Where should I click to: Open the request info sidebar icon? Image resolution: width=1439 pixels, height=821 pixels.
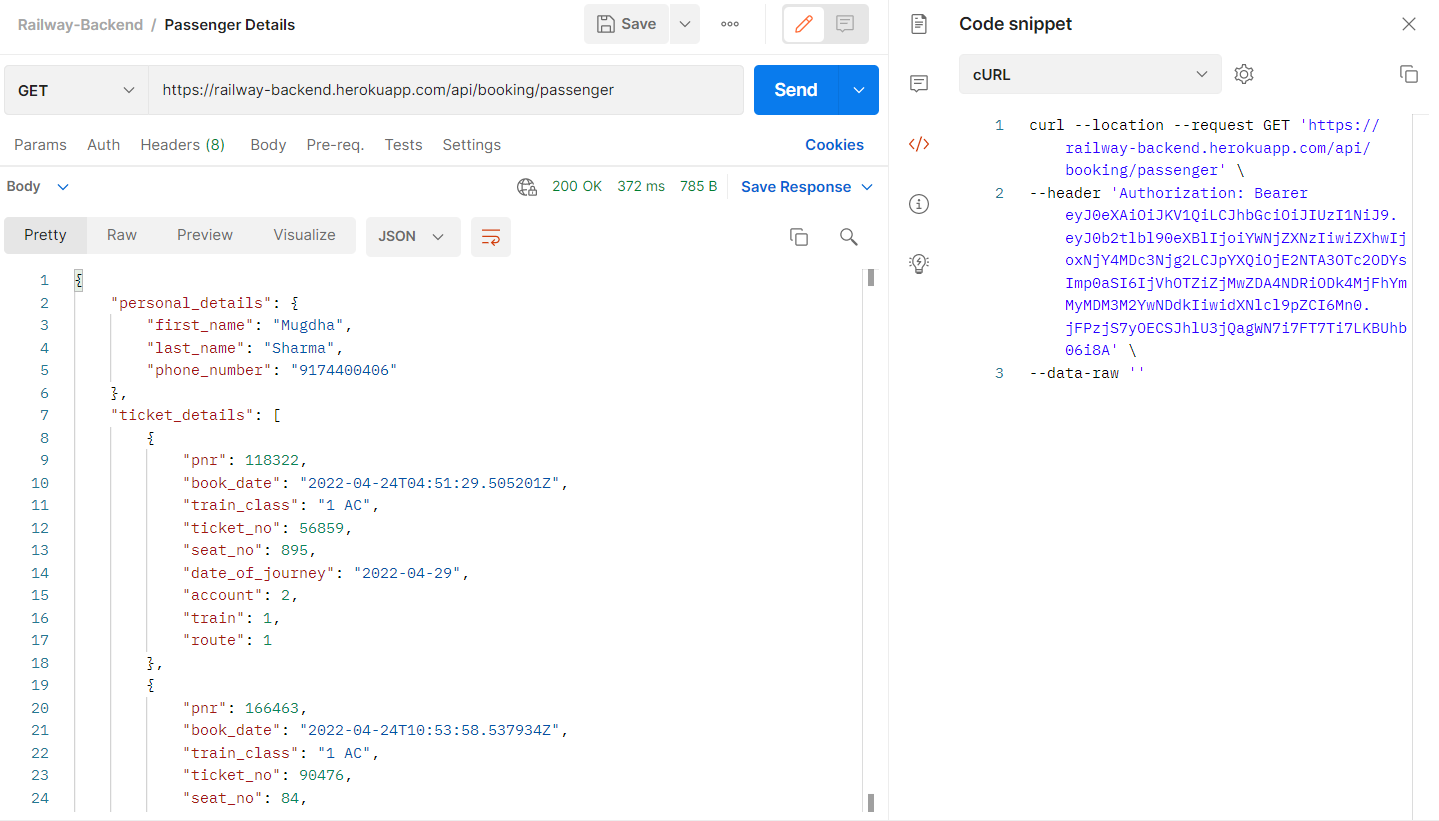[x=919, y=204]
